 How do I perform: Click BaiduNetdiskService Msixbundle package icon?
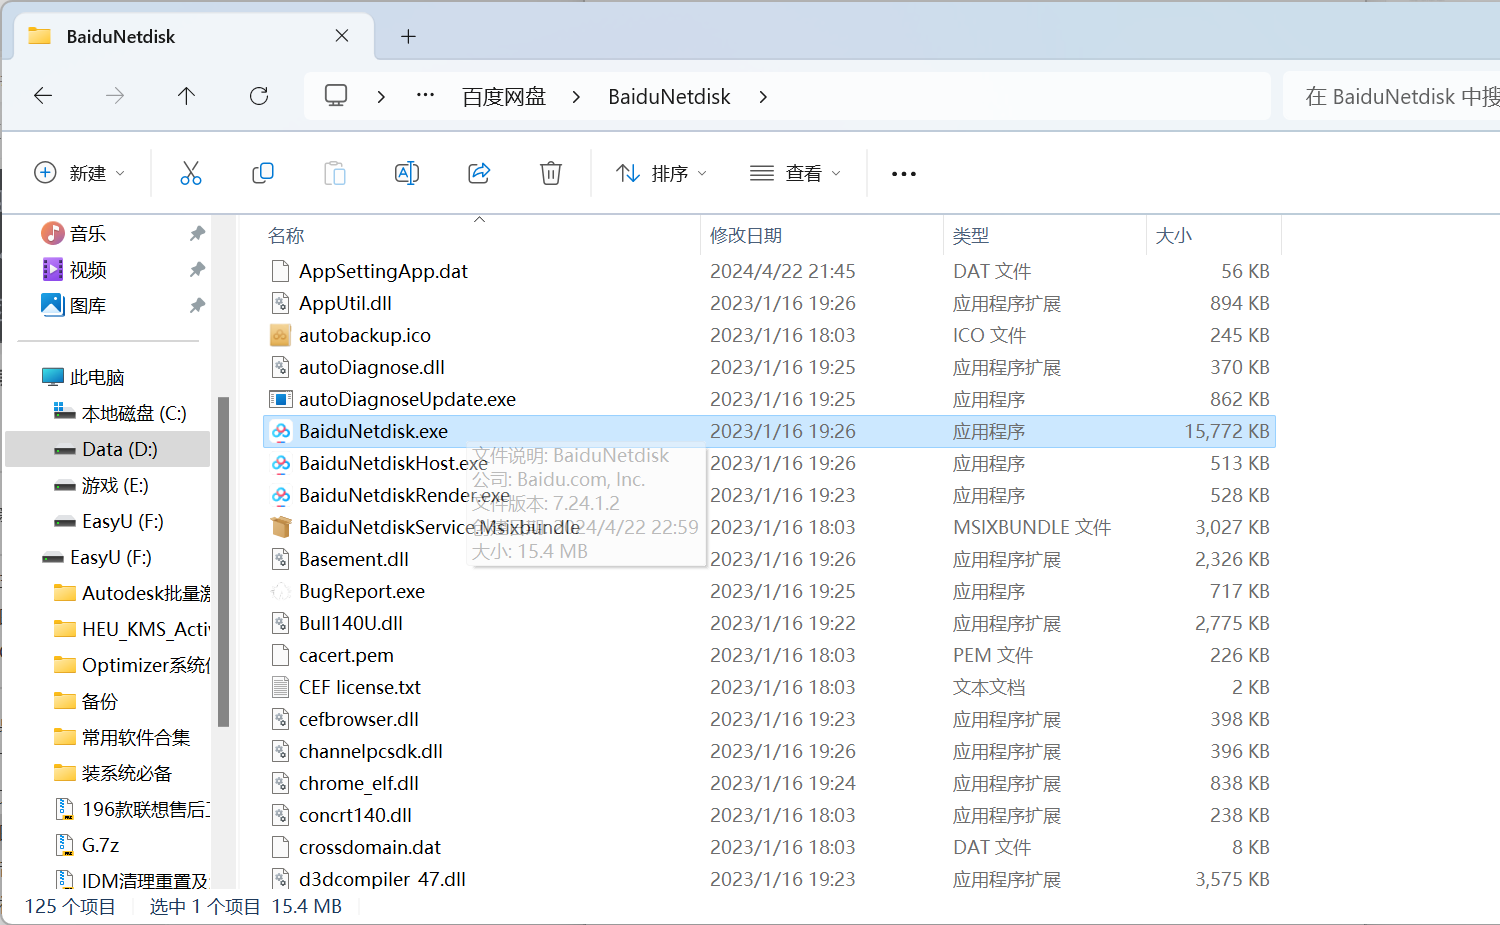click(281, 527)
